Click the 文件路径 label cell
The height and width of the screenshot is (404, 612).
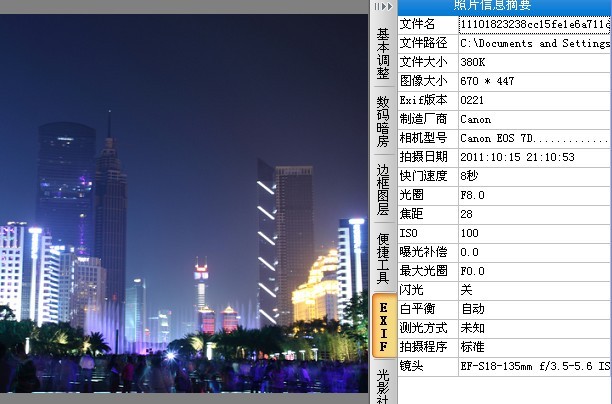point(428,43)
